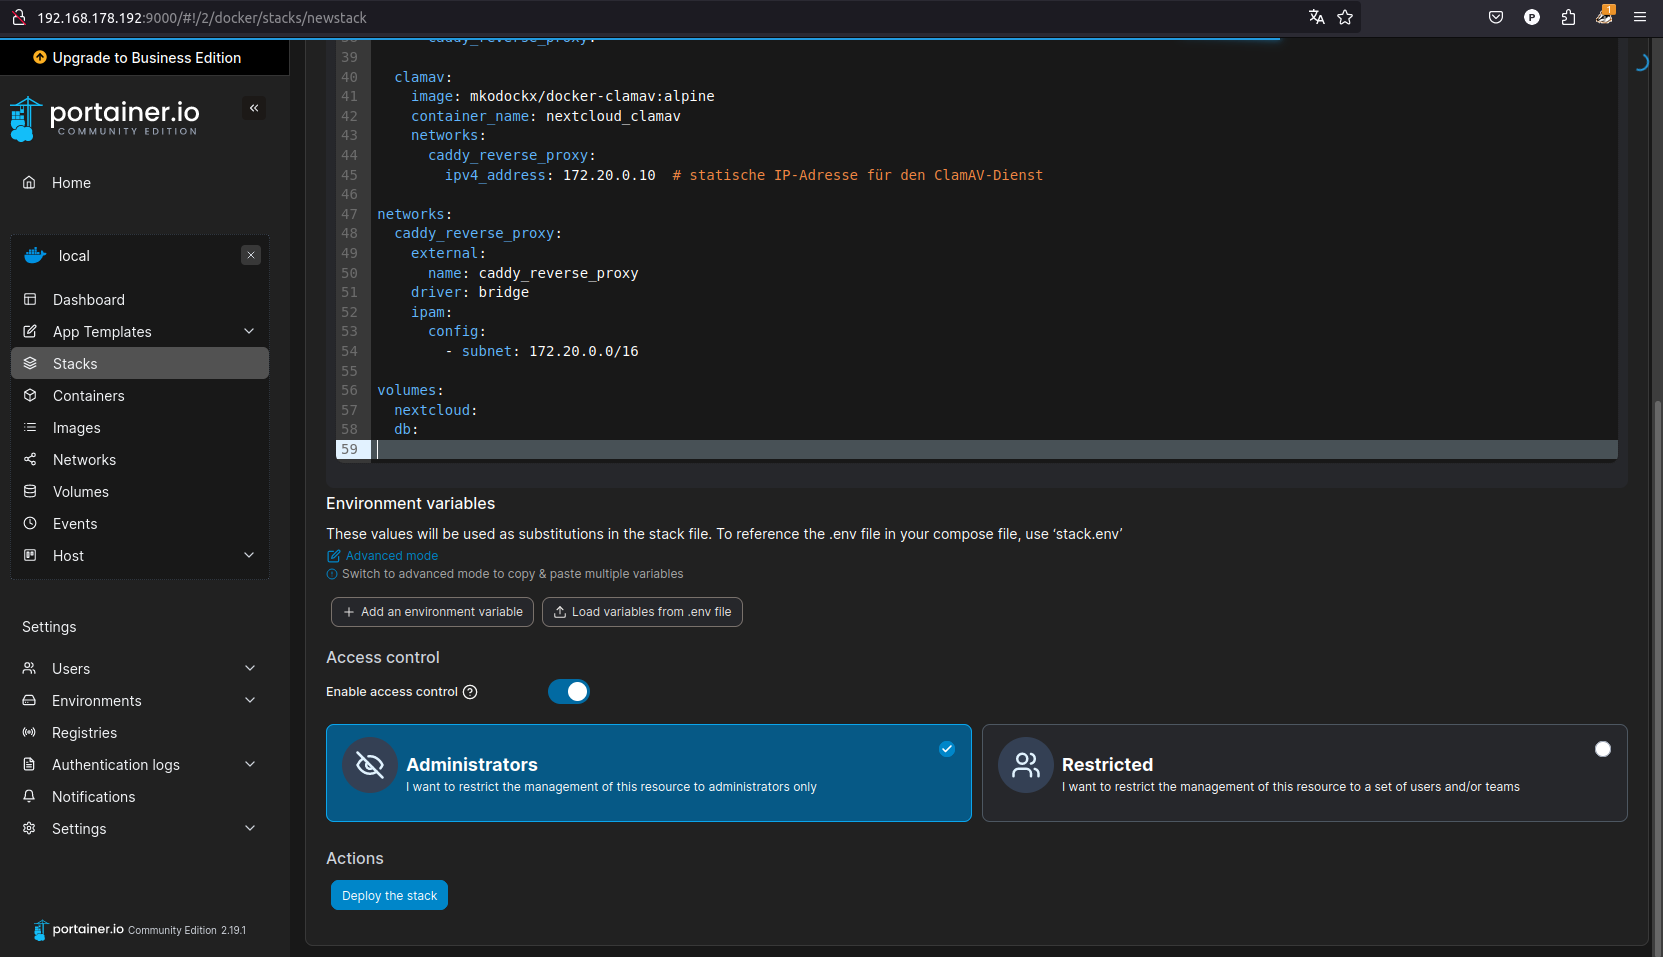
Task: Open the browser extensions puzzle icon
Action: (x=1568, y=17)
